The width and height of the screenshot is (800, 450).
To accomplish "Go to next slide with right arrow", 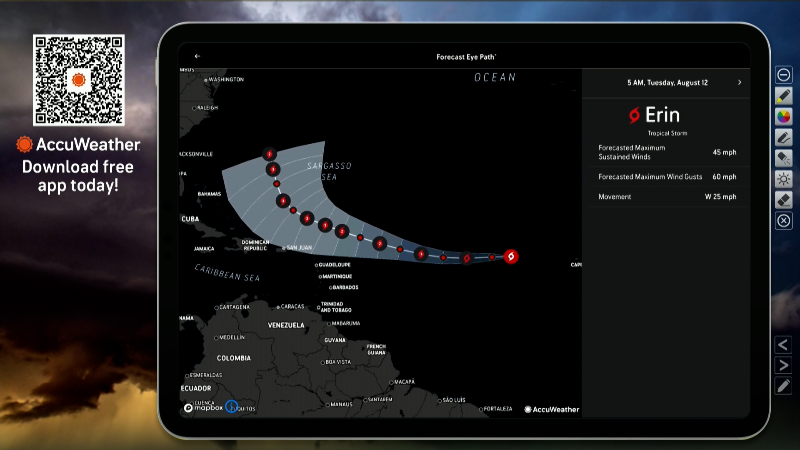I will (x=783, y=365).
